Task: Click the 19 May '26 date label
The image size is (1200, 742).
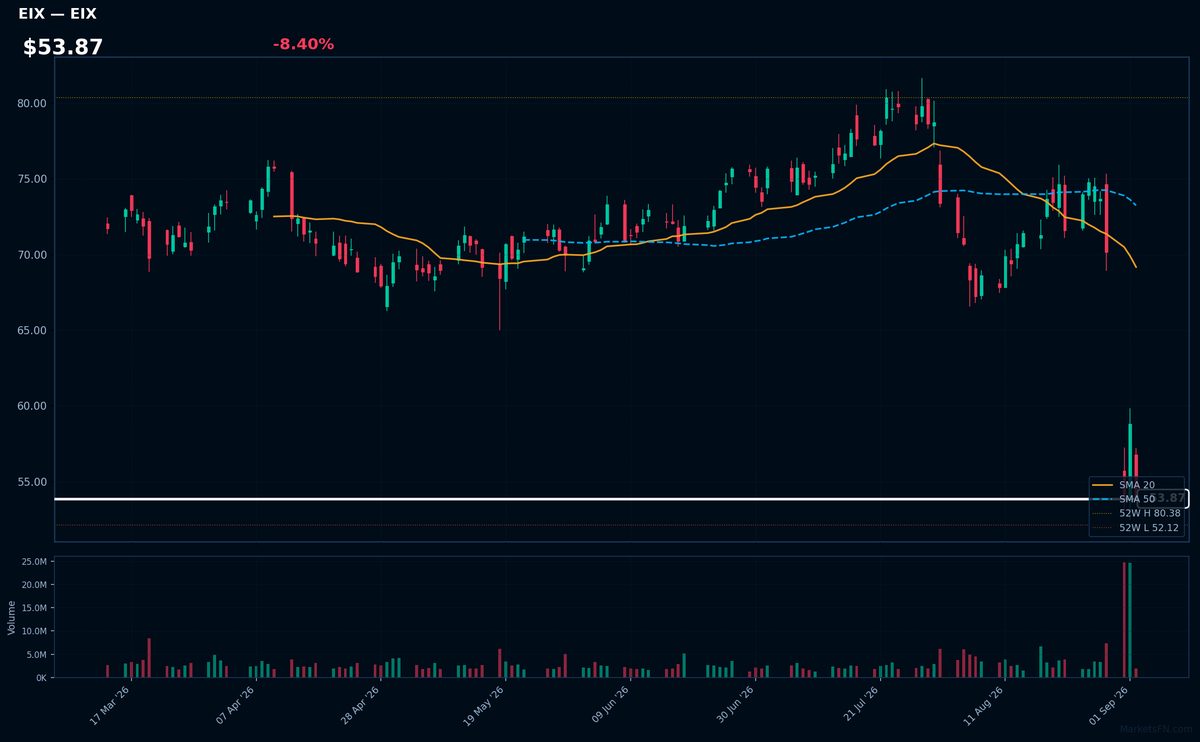Action: pos(484,705)
